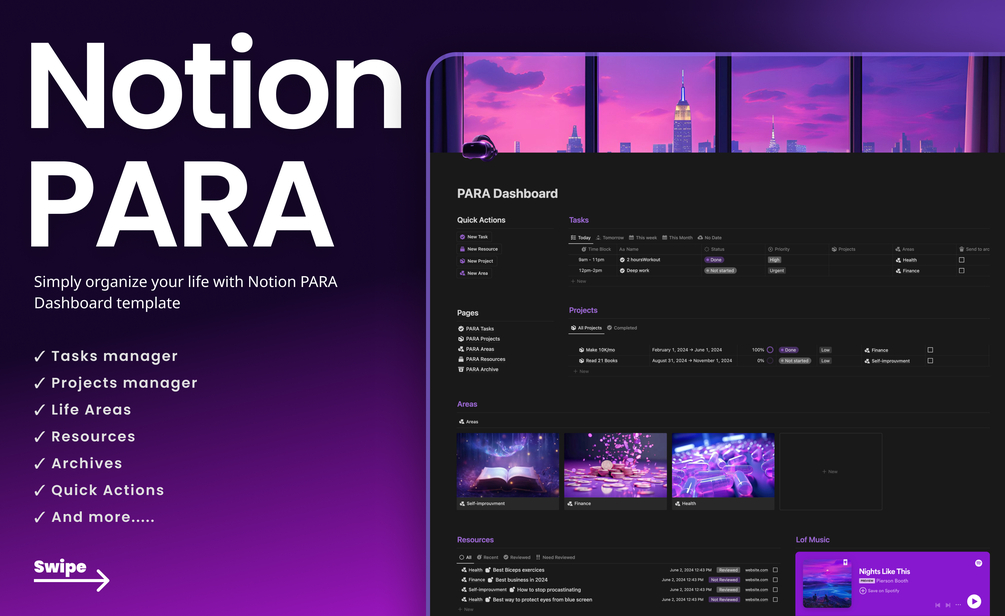
Task: Click the Finance area tag in Deep work row
Action: coord(908,271)
